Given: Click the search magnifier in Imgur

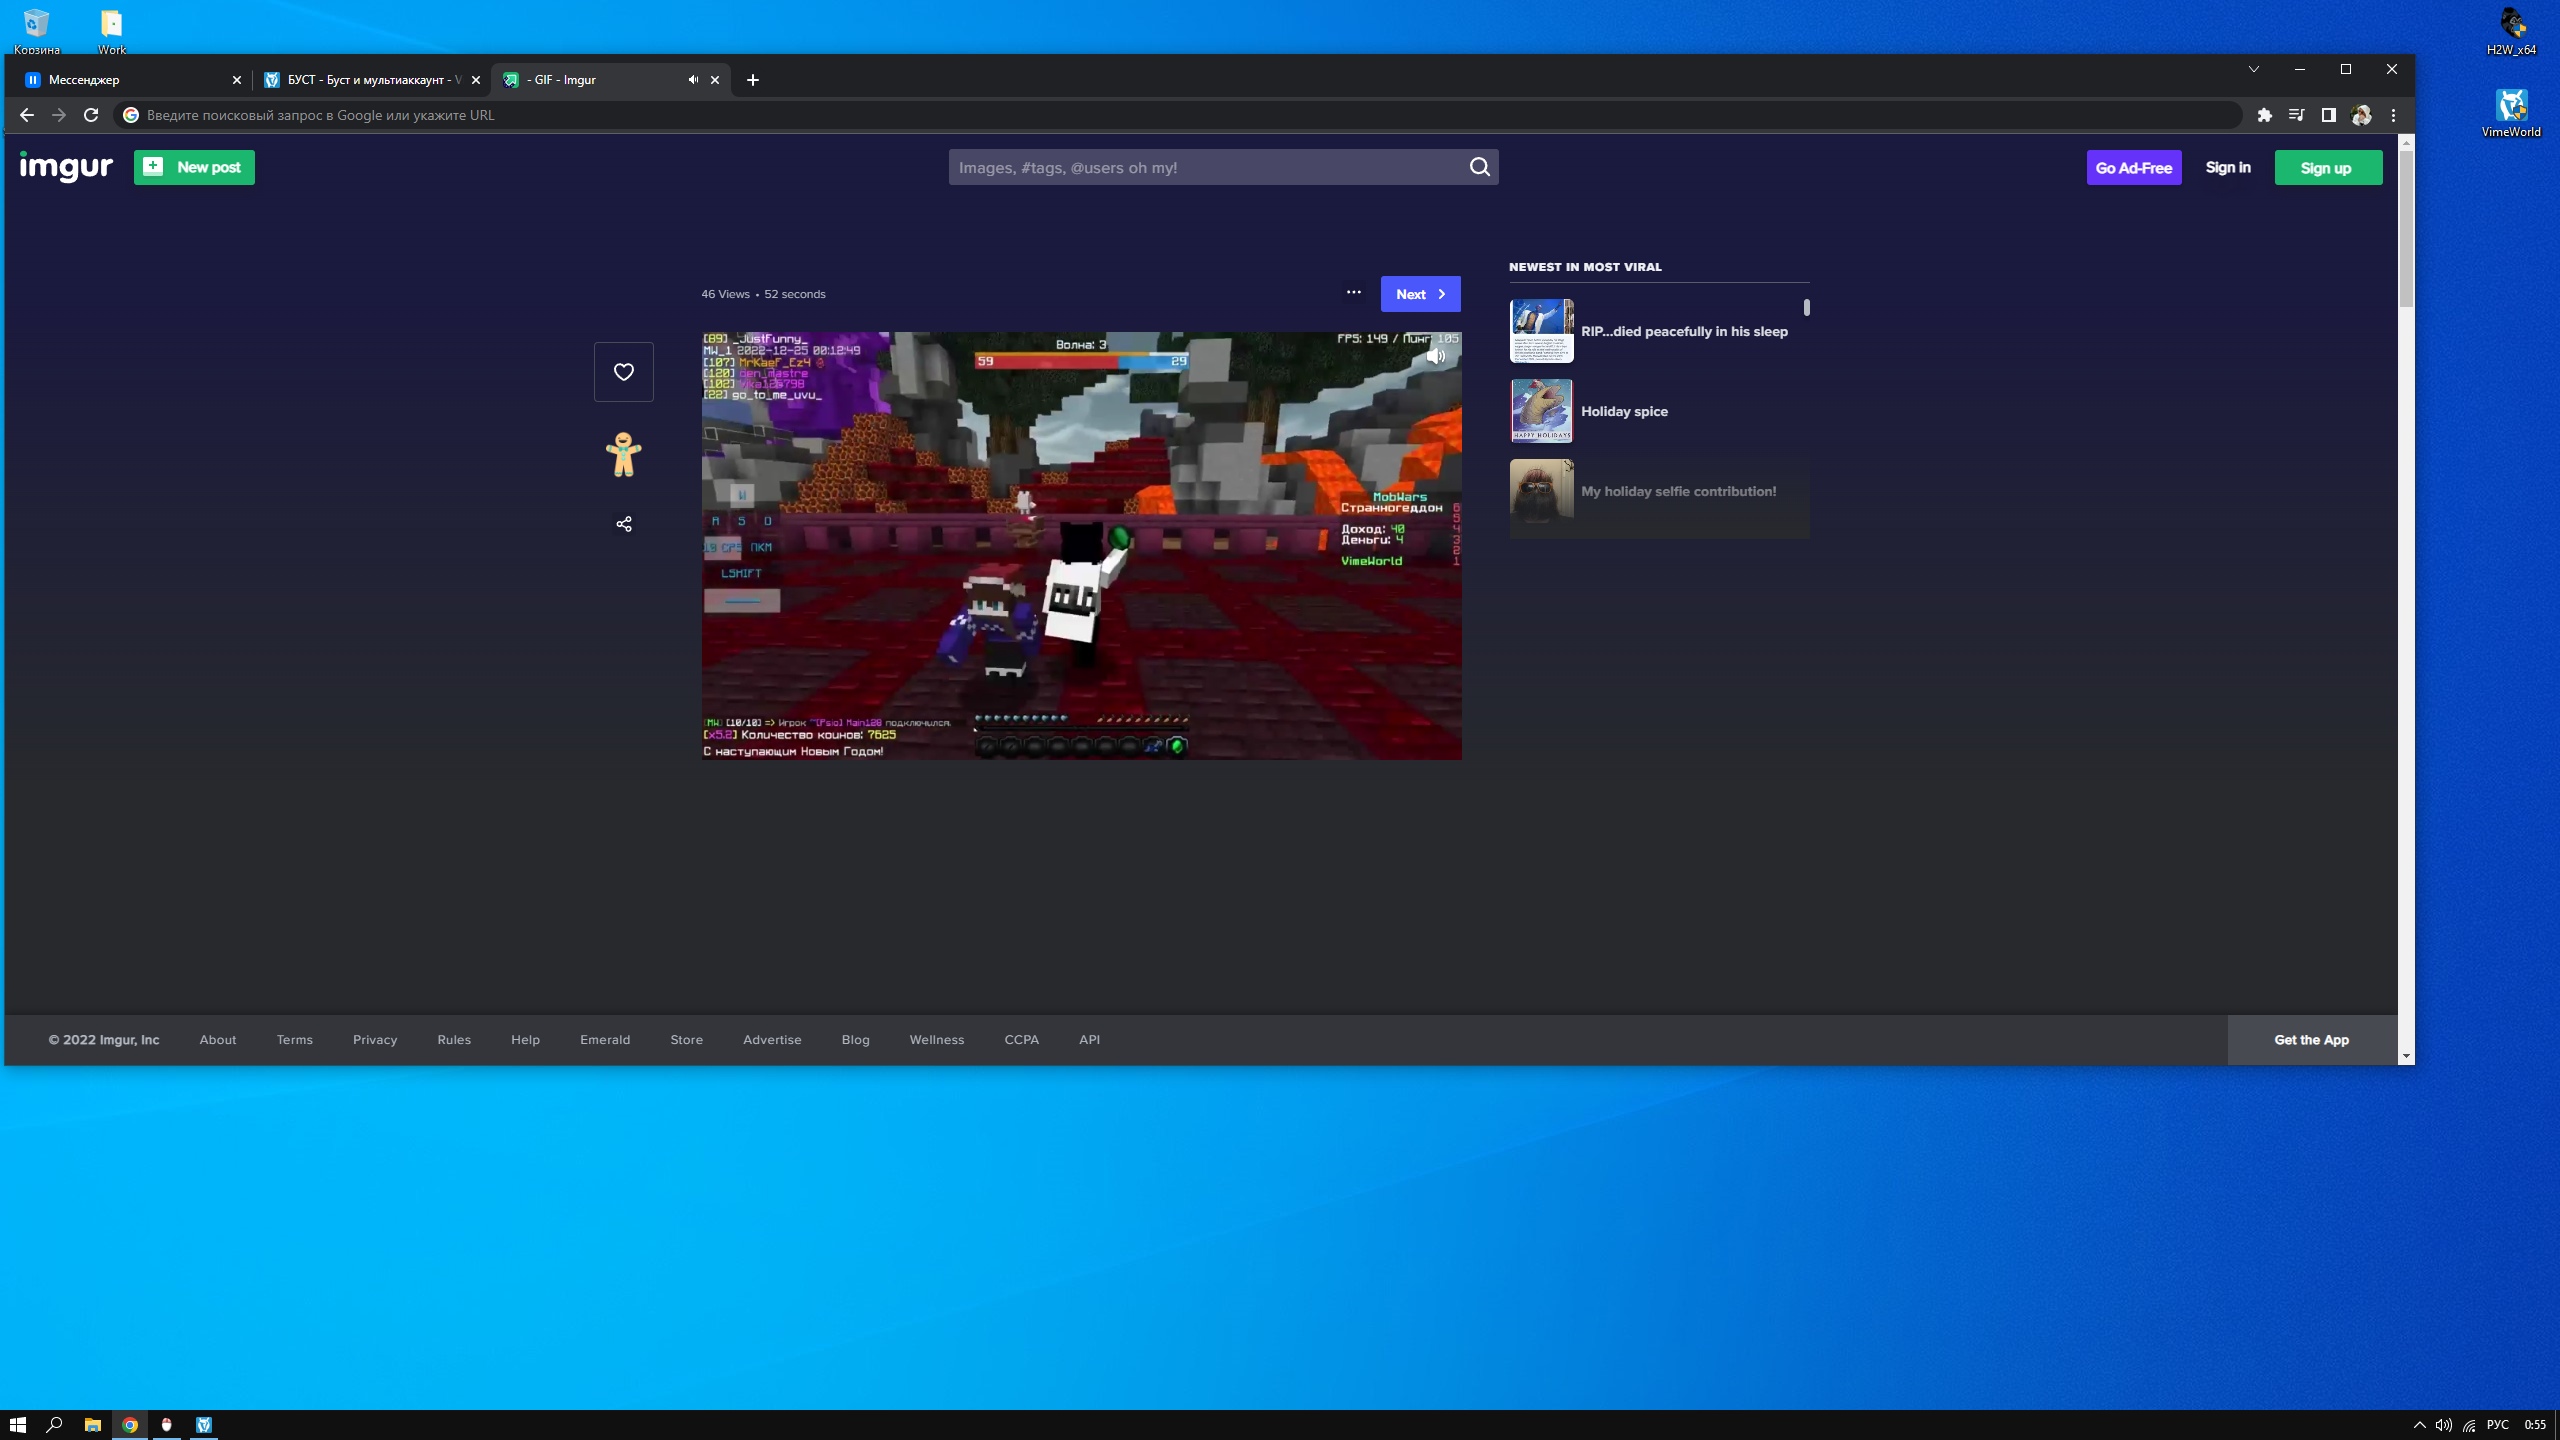Looking at the screenshot, I should coord(1479,167).
